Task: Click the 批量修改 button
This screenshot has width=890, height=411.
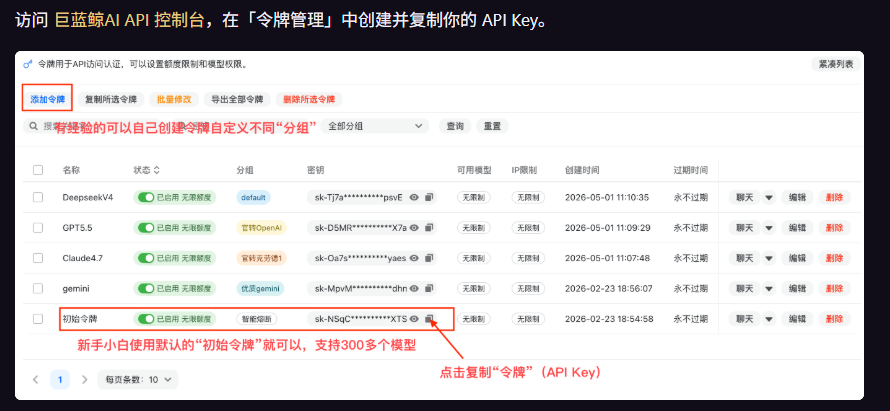Action: tap(174, 99)
